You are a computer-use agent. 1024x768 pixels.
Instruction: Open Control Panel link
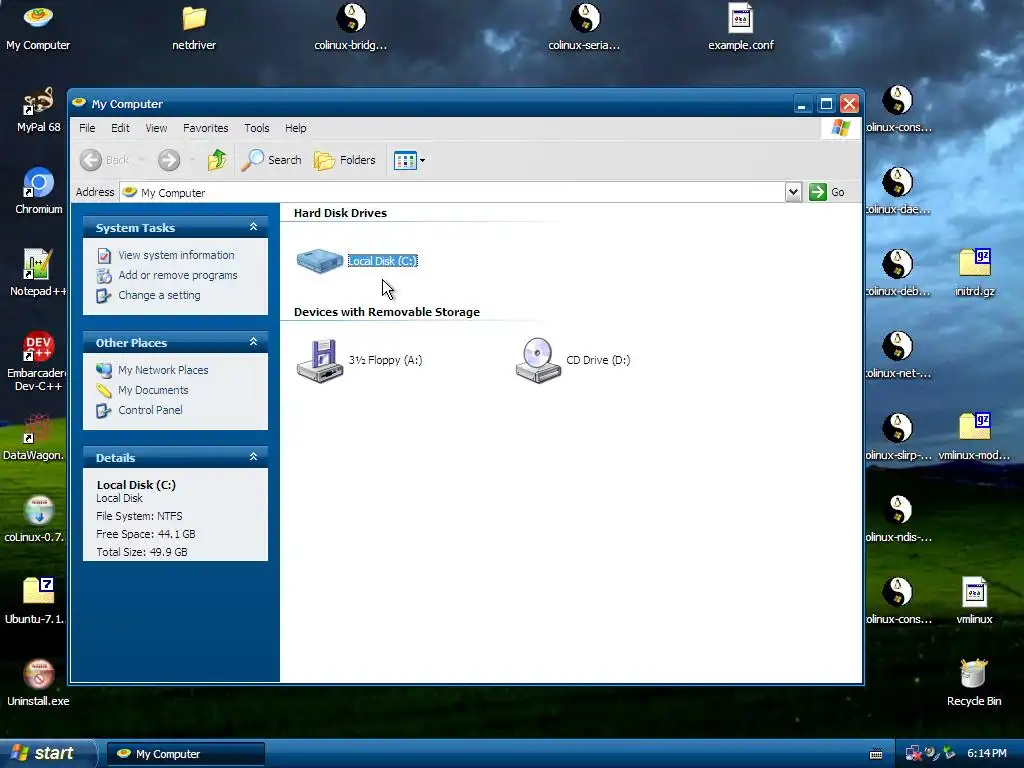point(150,410)
